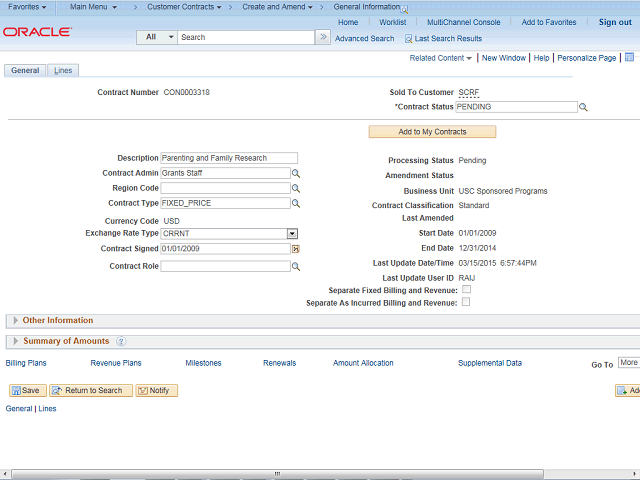This screenshot has width=640, height=480.
Task: Click the Summary of Amounts help icon
Action: (x=121, y=342)
